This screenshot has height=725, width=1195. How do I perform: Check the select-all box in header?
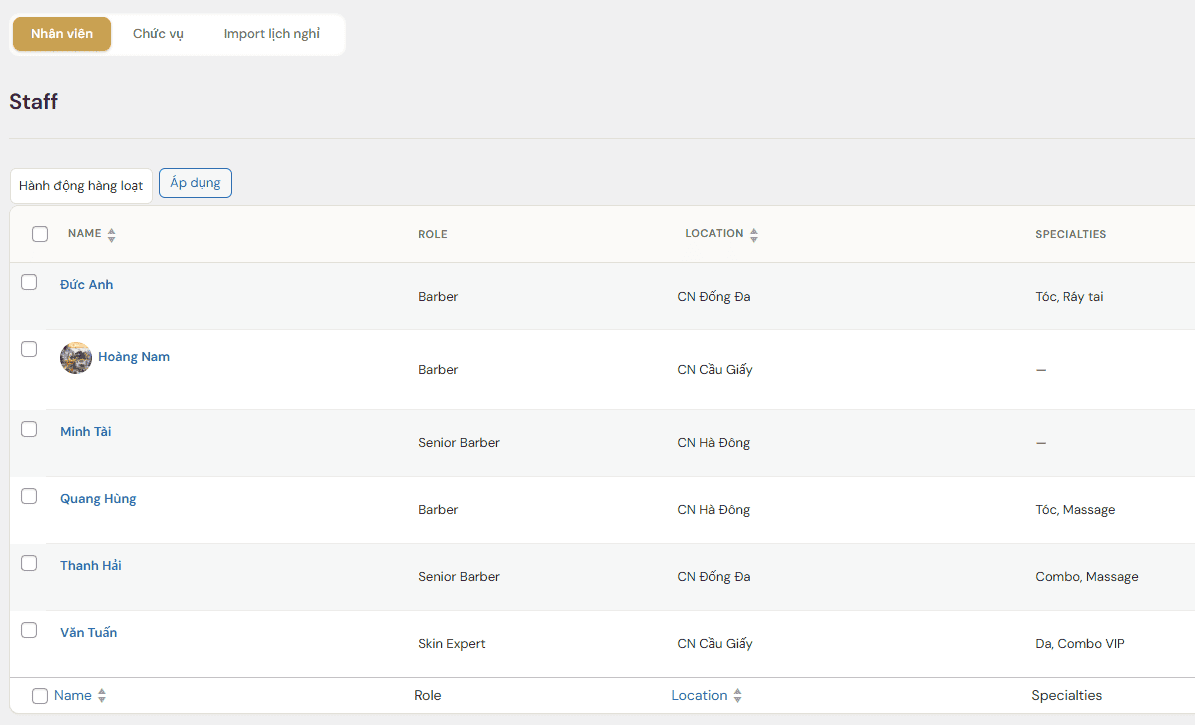[x=40, y=234]
